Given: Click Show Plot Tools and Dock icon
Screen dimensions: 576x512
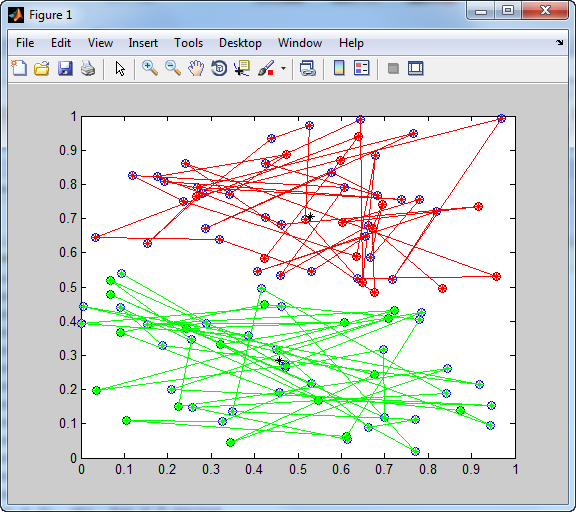Looking at the screenshot, I should tap(416, 68).
